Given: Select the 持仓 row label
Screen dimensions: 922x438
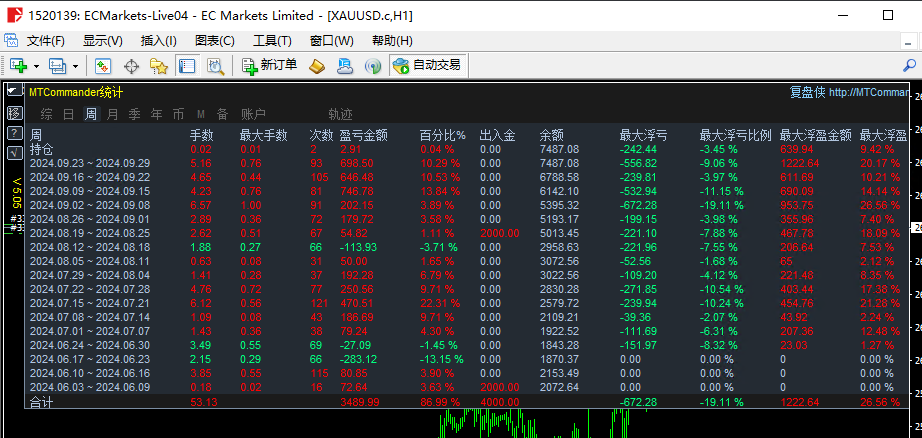Looking at the screenshot, I should (x=41, y=149).
